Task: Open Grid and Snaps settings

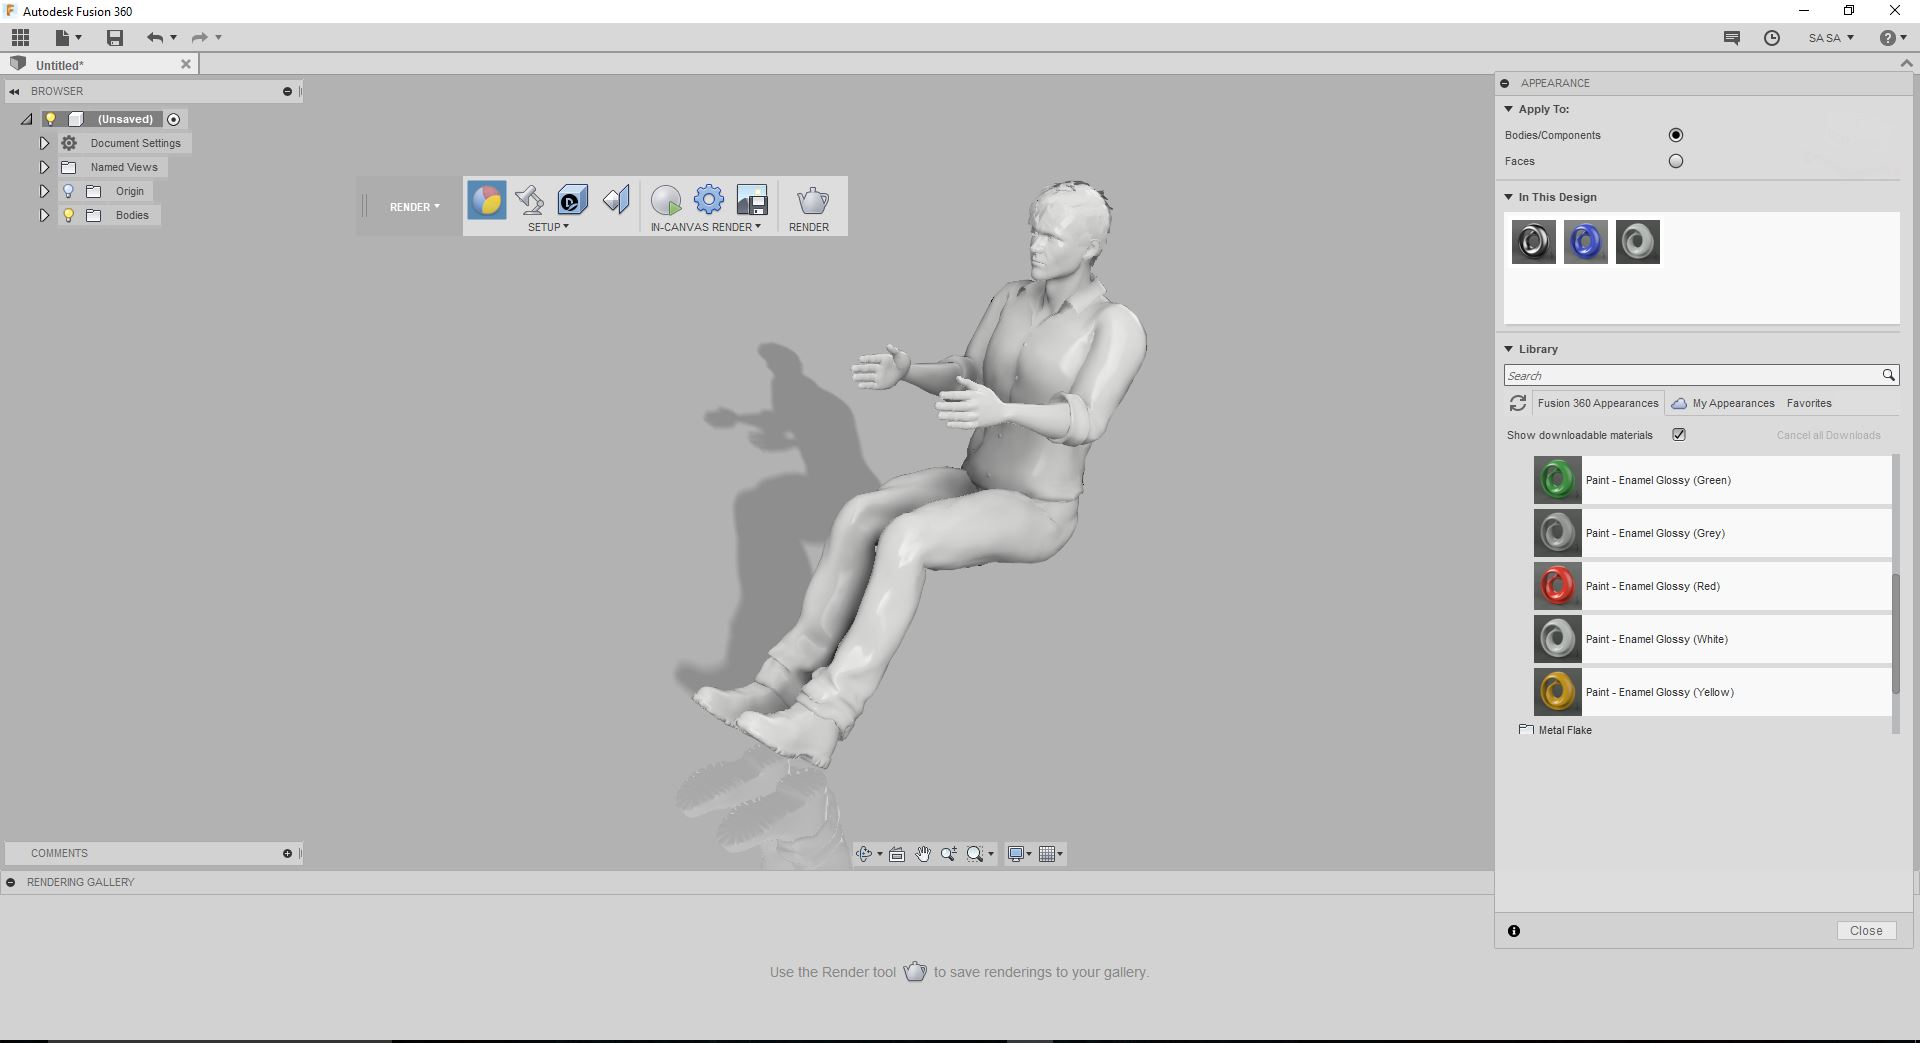Action: pos(1047,854)
